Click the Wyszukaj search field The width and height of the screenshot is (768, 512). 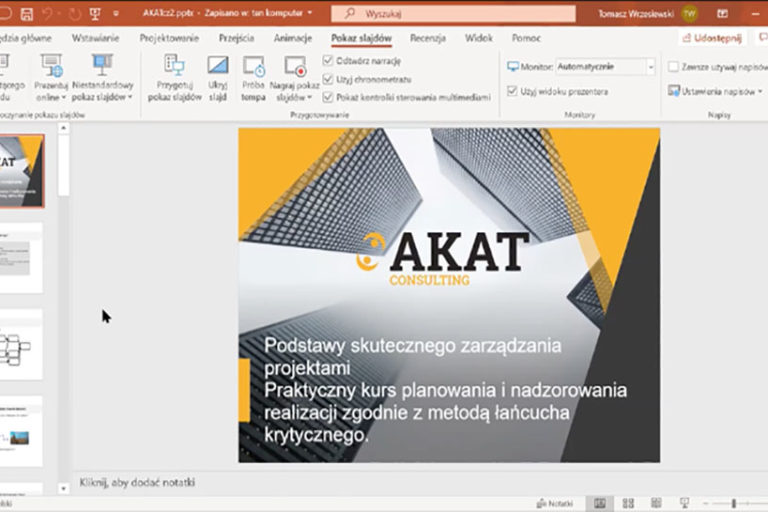453,14
